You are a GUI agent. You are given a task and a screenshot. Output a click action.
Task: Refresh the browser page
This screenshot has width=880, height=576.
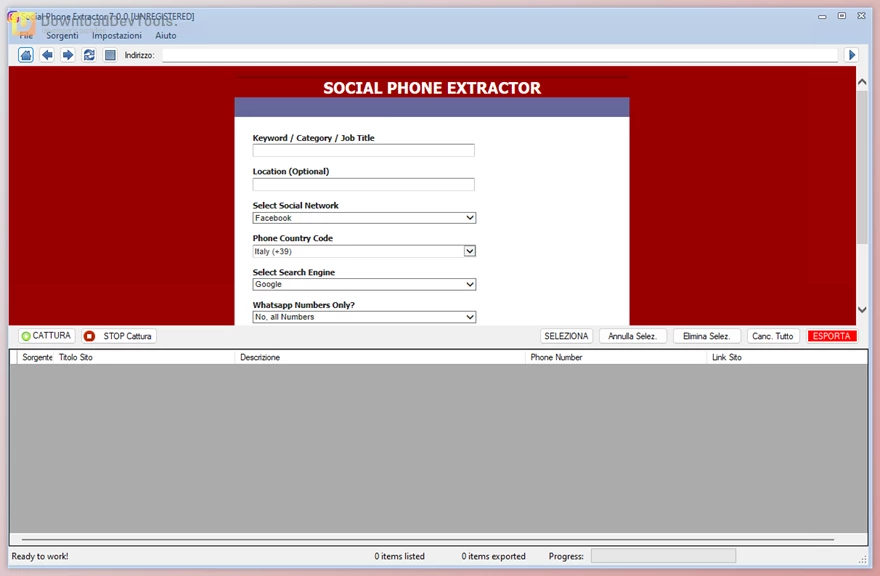pos(89,55)
